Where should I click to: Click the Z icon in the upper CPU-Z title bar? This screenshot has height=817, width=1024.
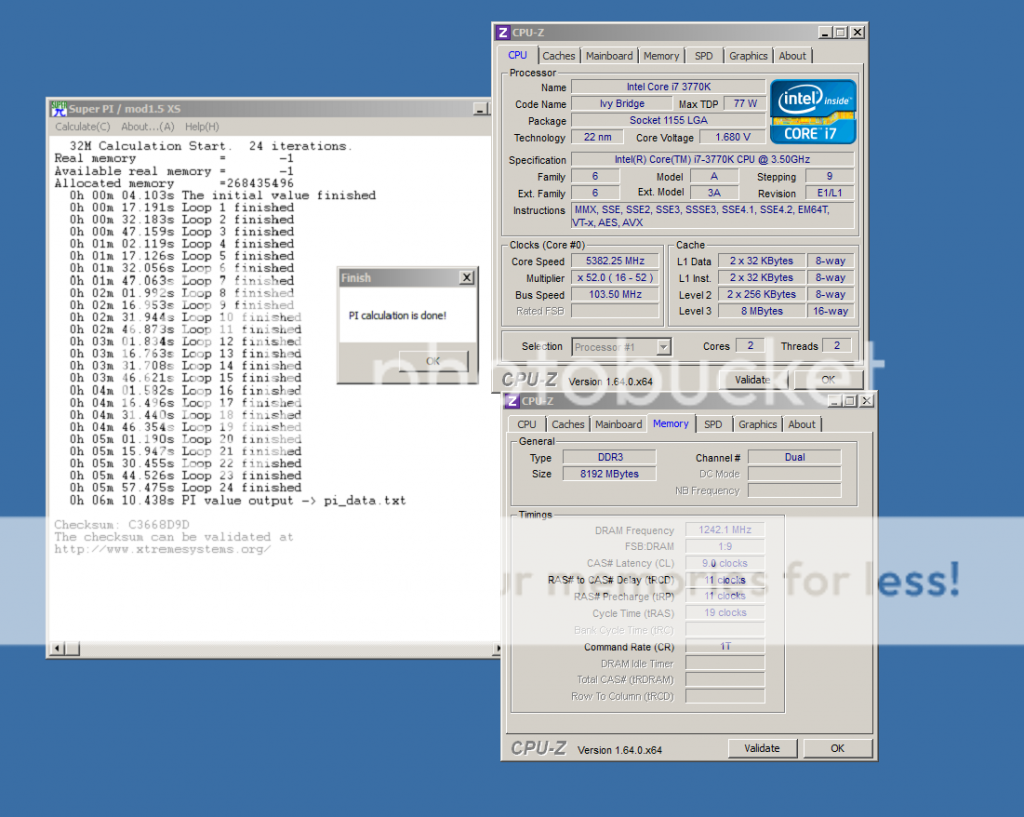(x=502, y=32)
